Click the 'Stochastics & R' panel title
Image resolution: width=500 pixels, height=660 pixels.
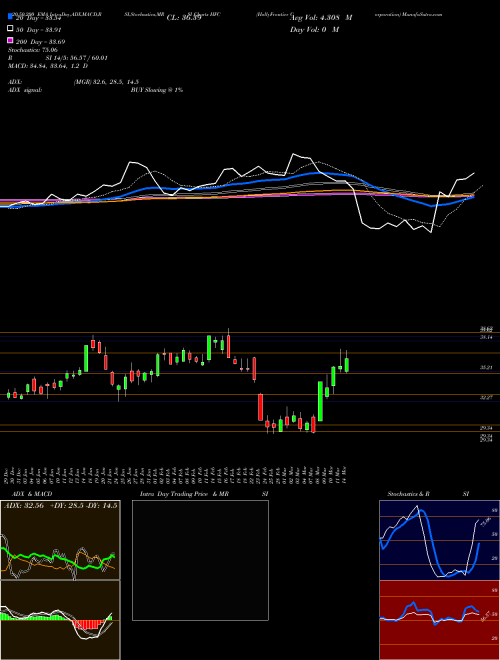409,494
